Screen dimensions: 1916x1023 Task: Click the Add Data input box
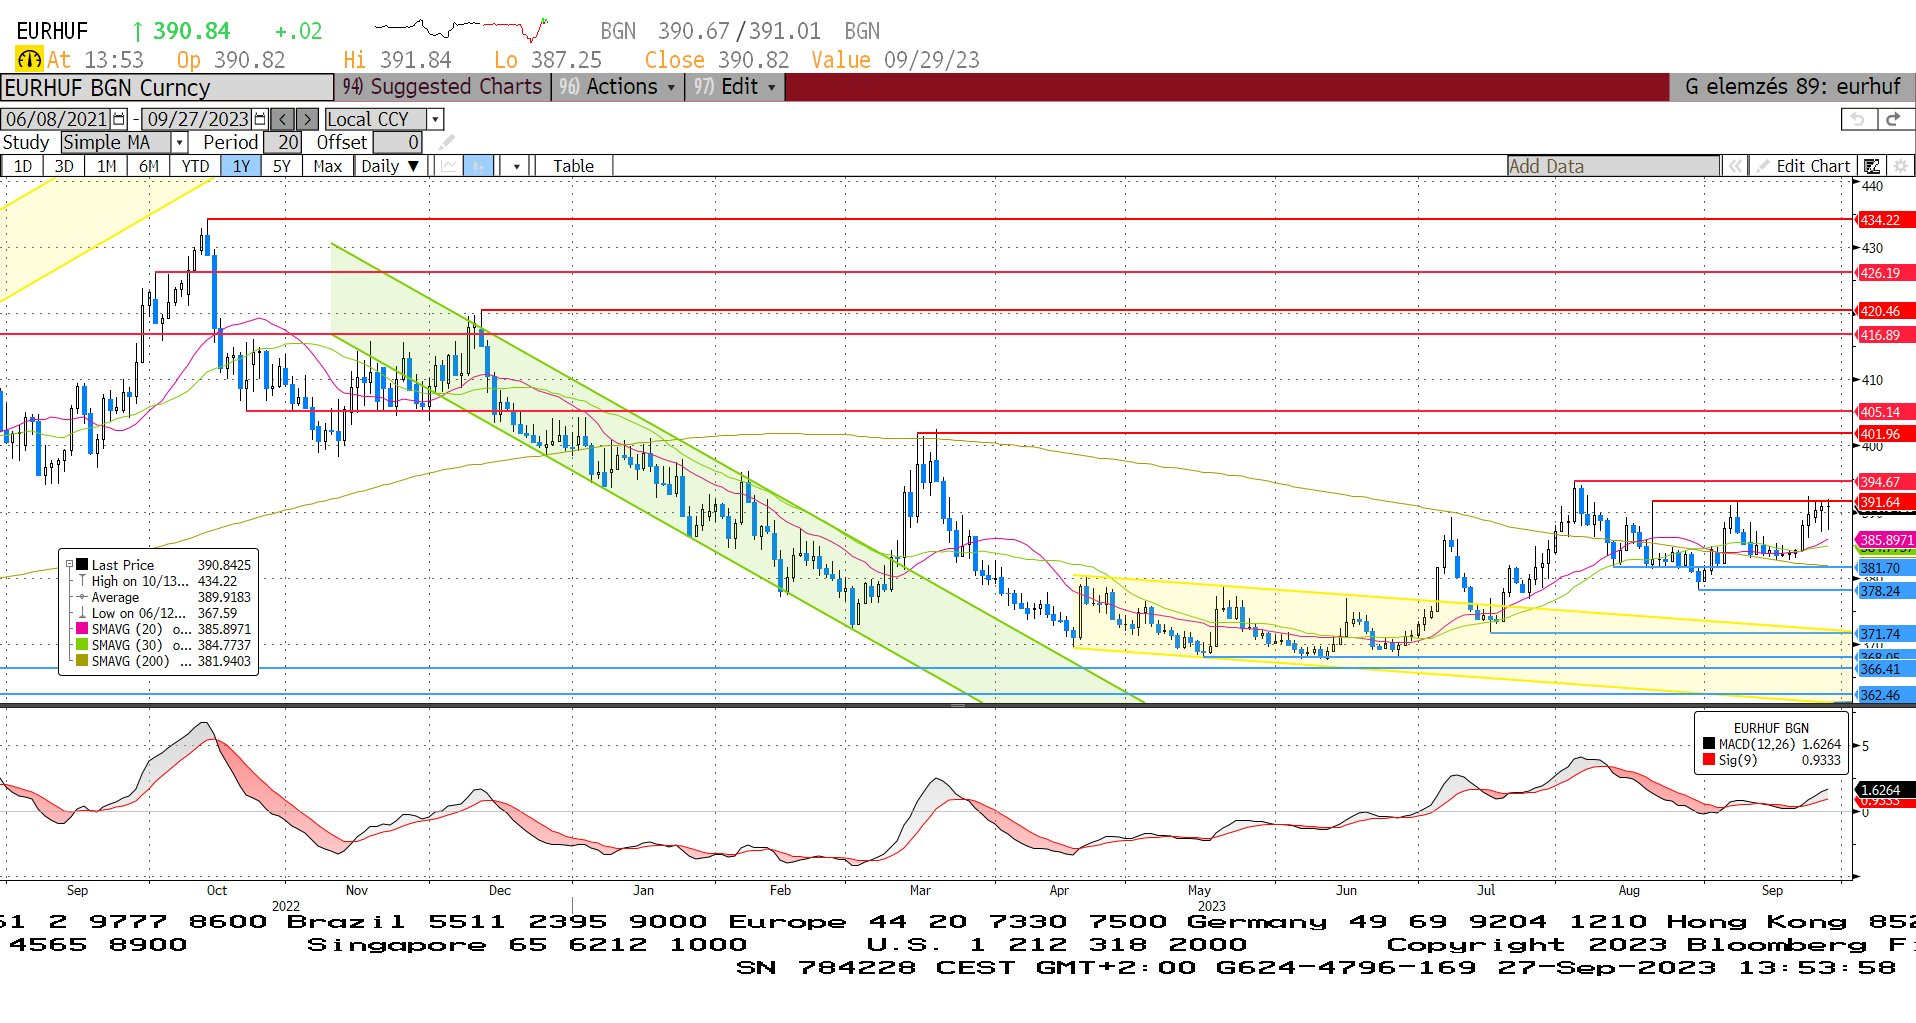pyautogui.click(x=1613, y=166)
